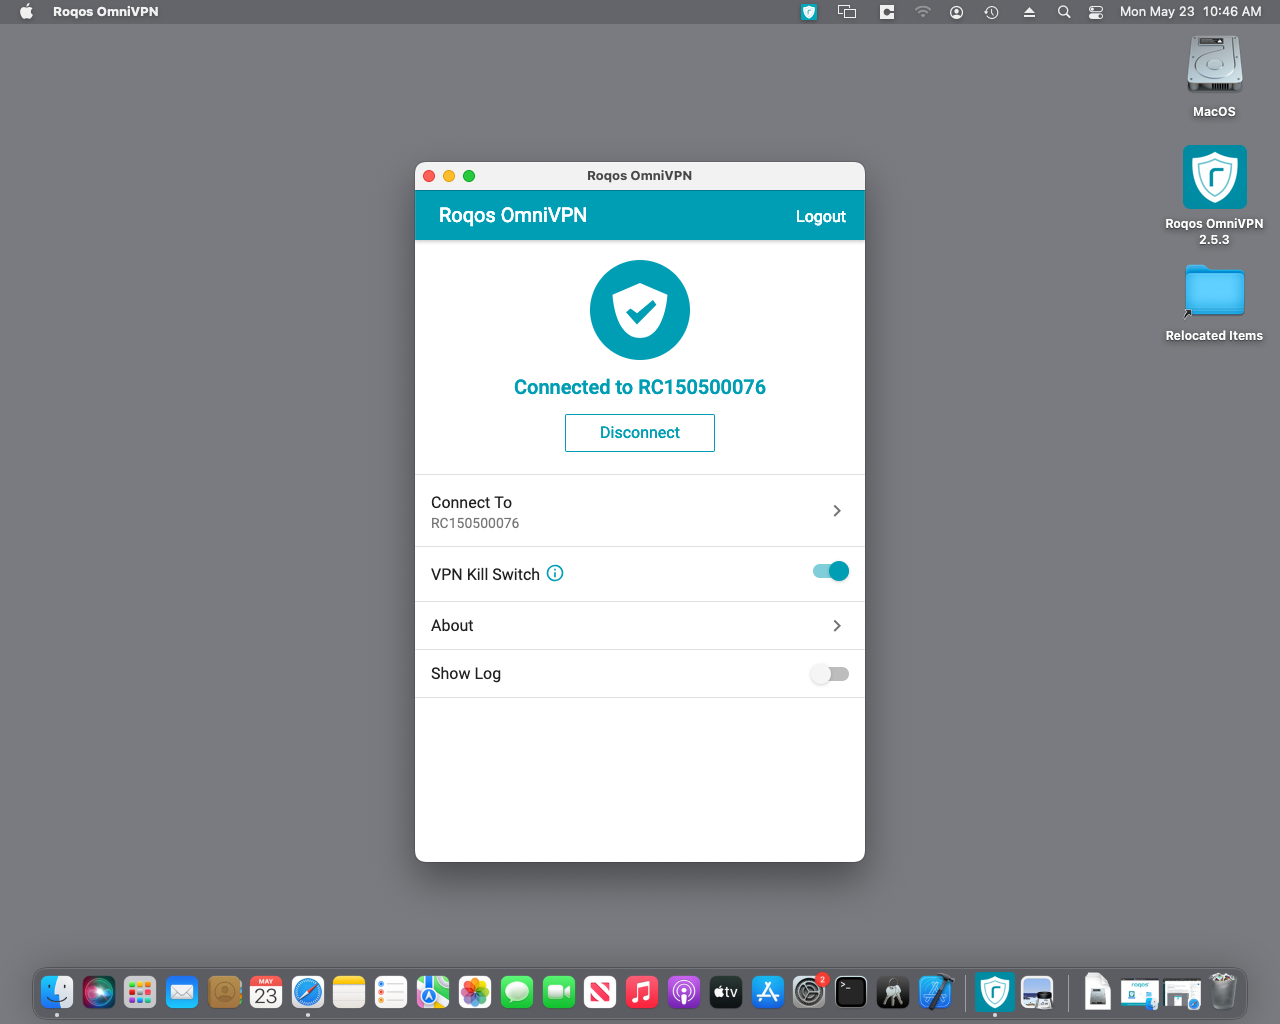Open Calendar from the Dock
This screenshot has height=1024, width=1280.
[x=266, y=992]
